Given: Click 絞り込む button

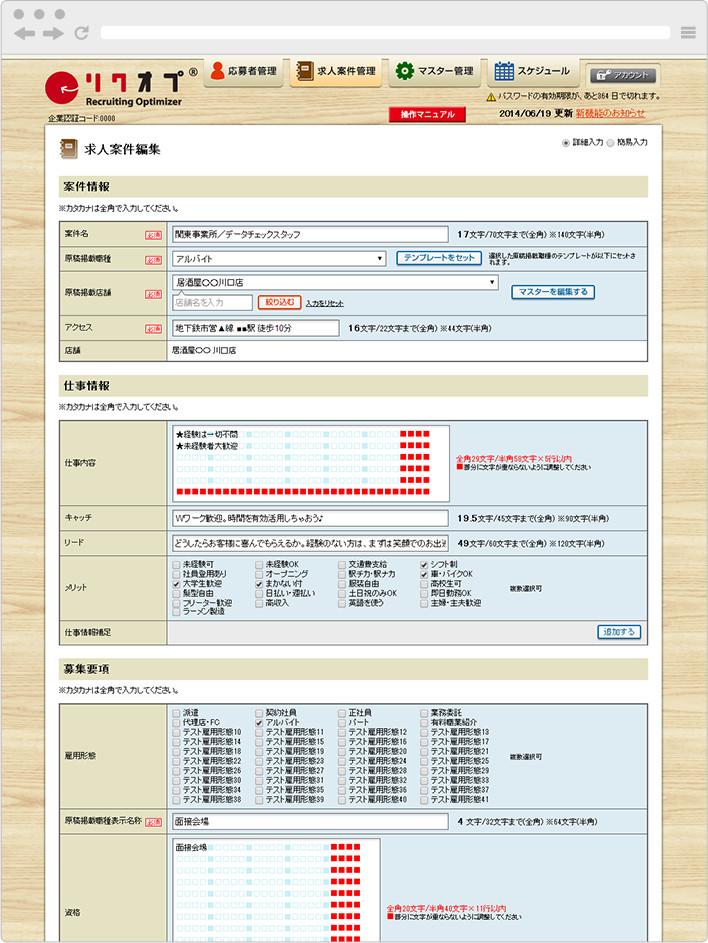Looking at the screenshot, I should 279,303.
